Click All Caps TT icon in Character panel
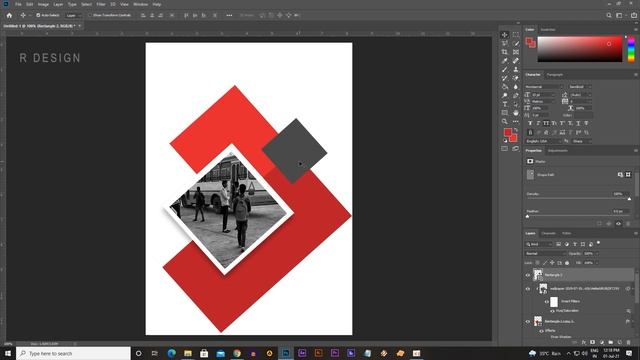 point(546,123)
